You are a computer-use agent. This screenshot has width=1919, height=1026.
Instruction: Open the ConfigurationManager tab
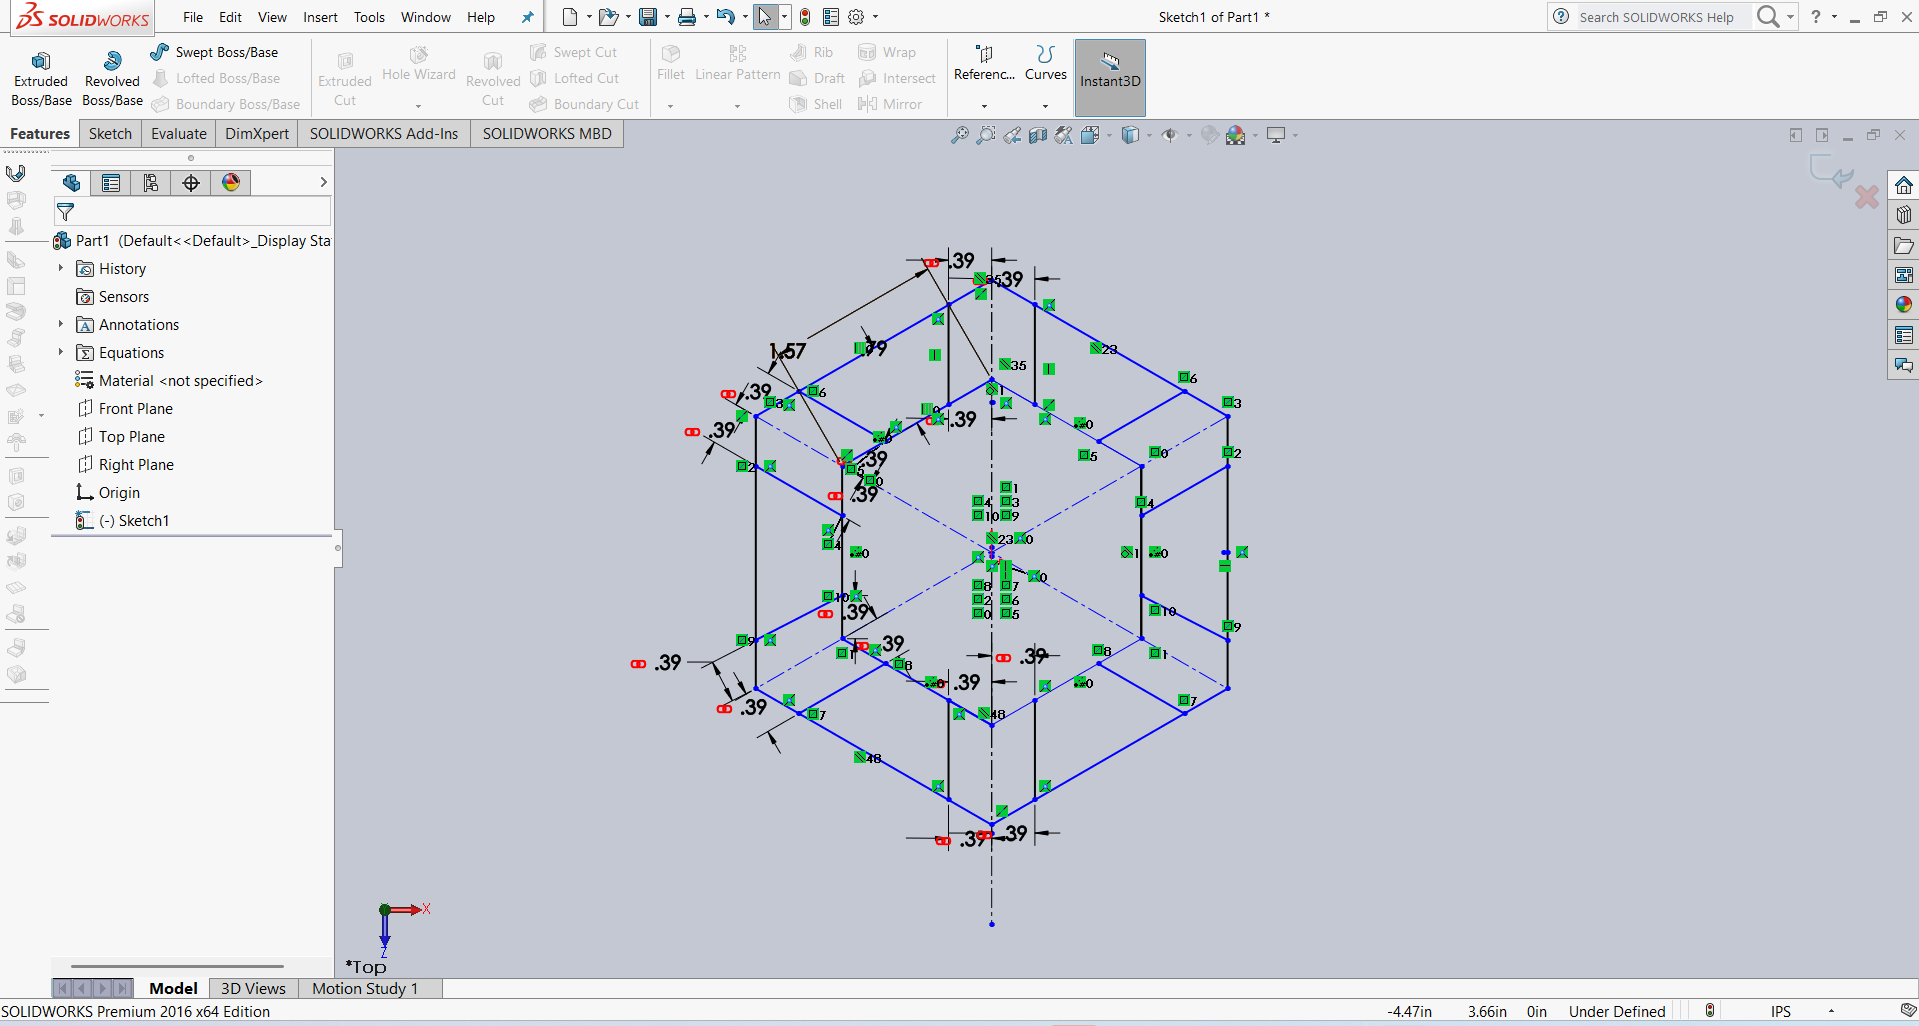point(151,182)
